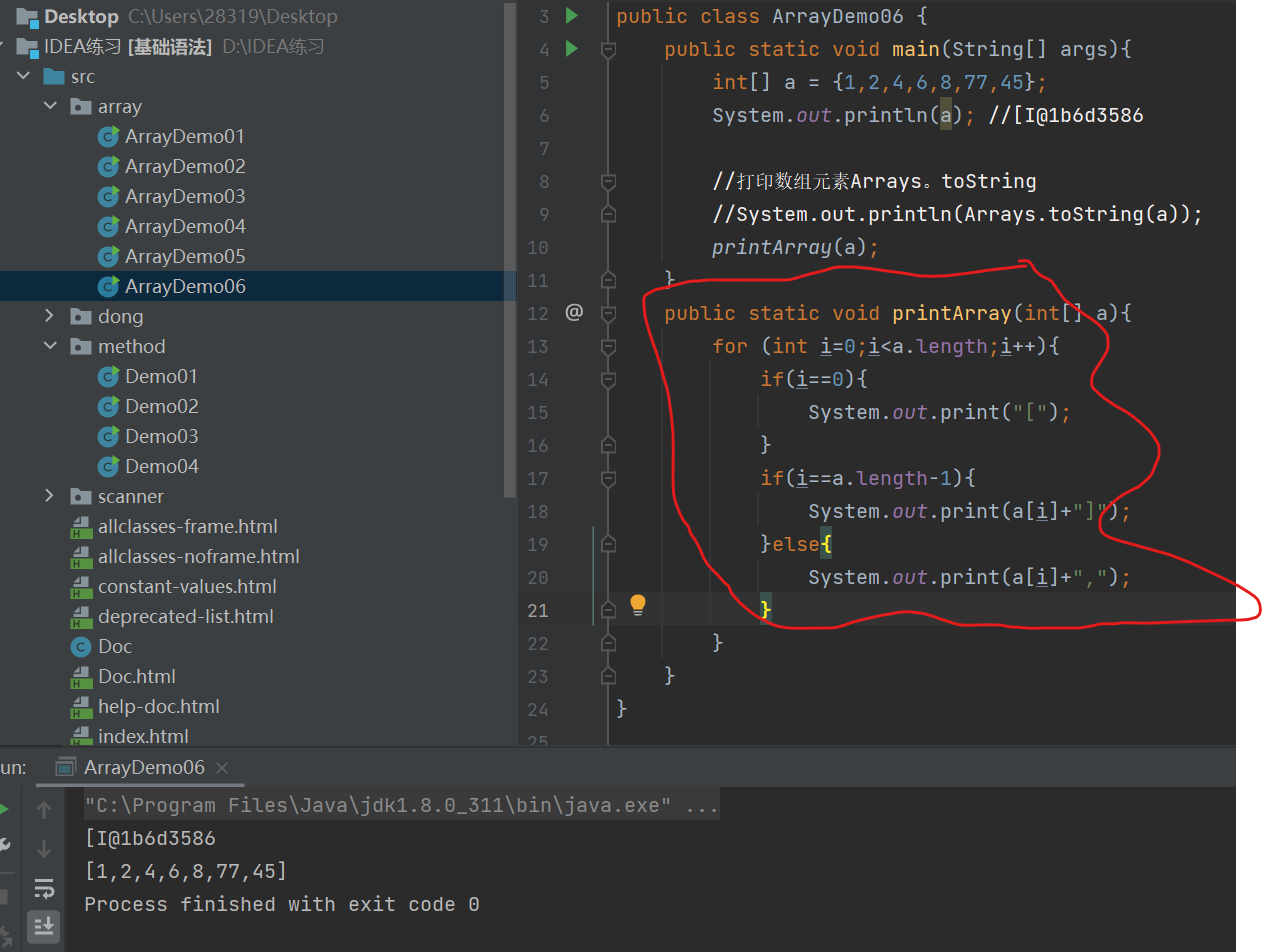
Task: Click the Desktop folder icon
Action: (27, 17)
